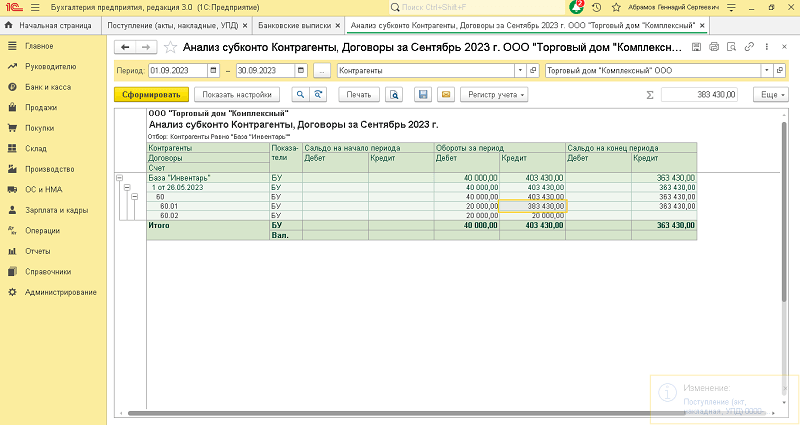Save report using the diskette icon
Image resolution: width=800 pixels, height=425 pixels.
tap(424, 93)
